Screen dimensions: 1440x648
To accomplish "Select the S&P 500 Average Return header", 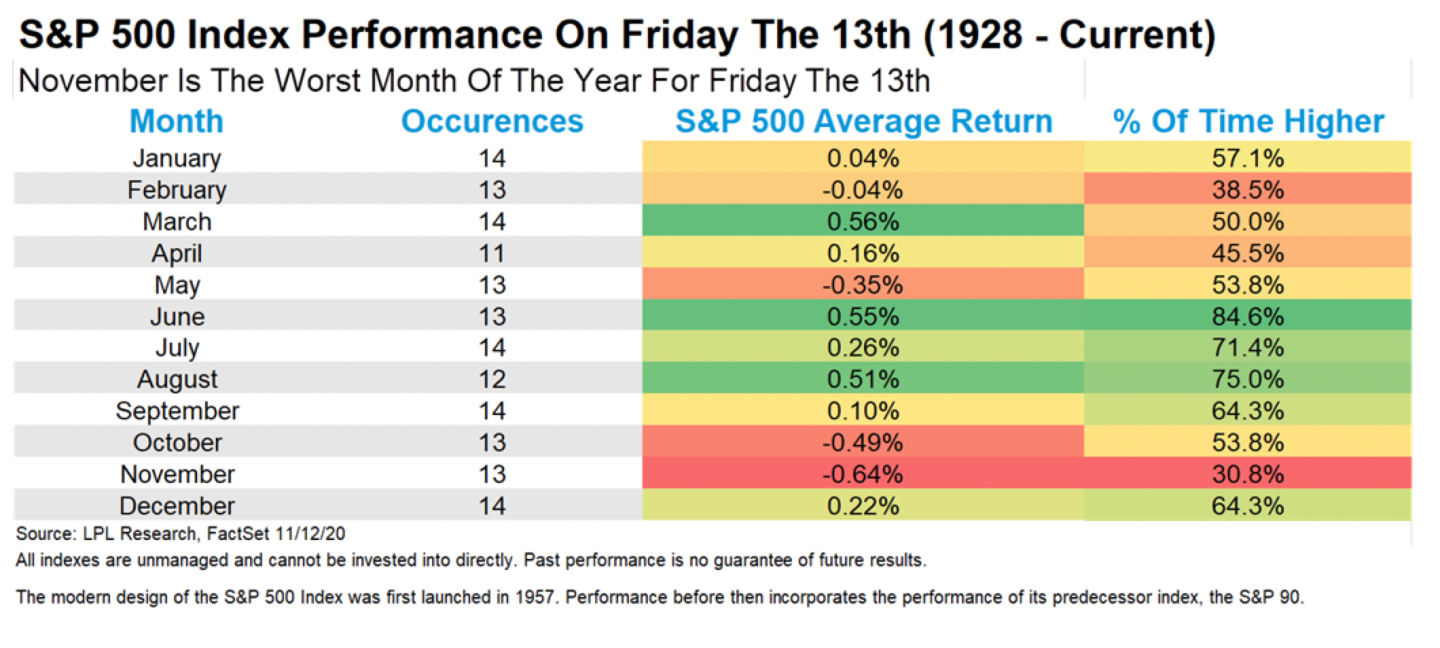I will tap(864, 122).
